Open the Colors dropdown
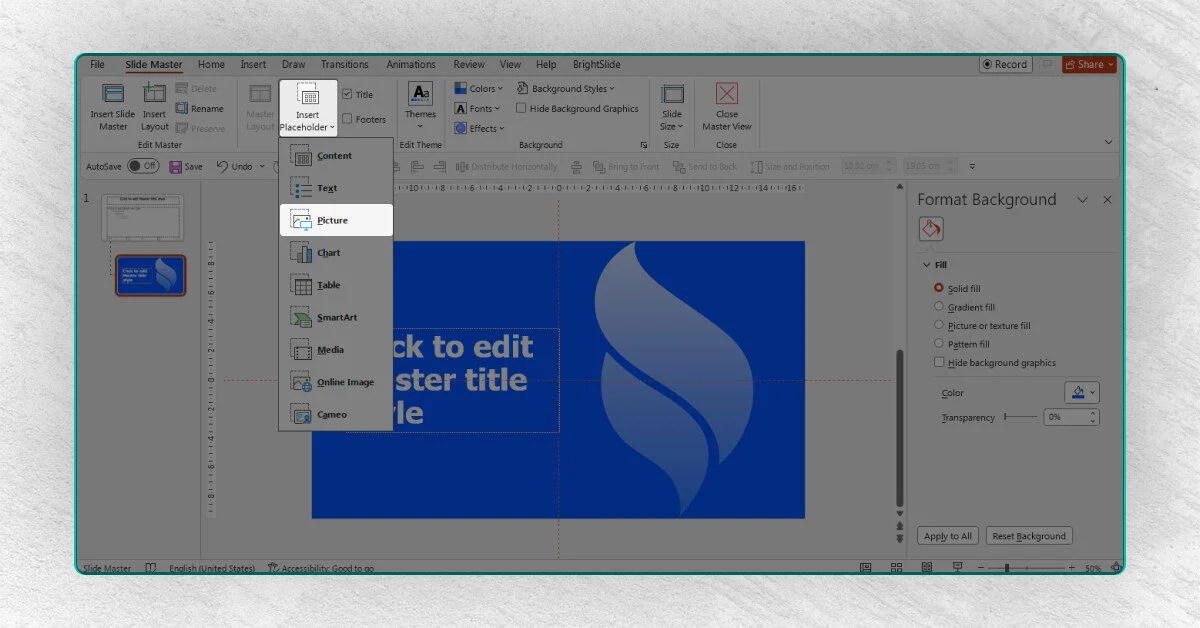Image resolution: width=1200 pixels, height=628 pixels. (480, 89)
